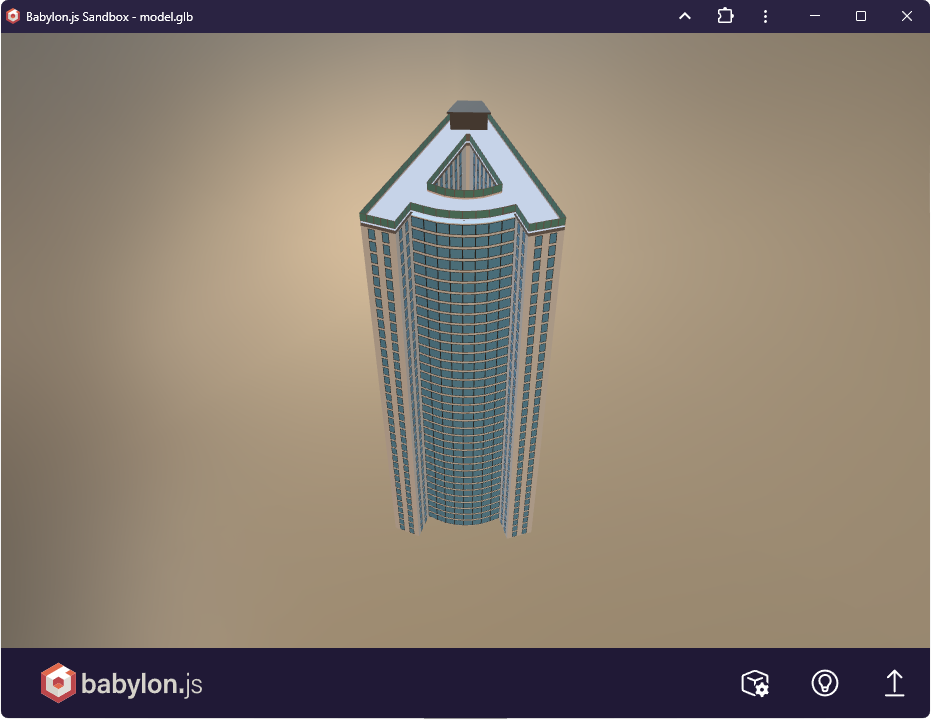
Task: Click the hexagonal Babylon logo in the bottom bar
Action: pos(58,683)
